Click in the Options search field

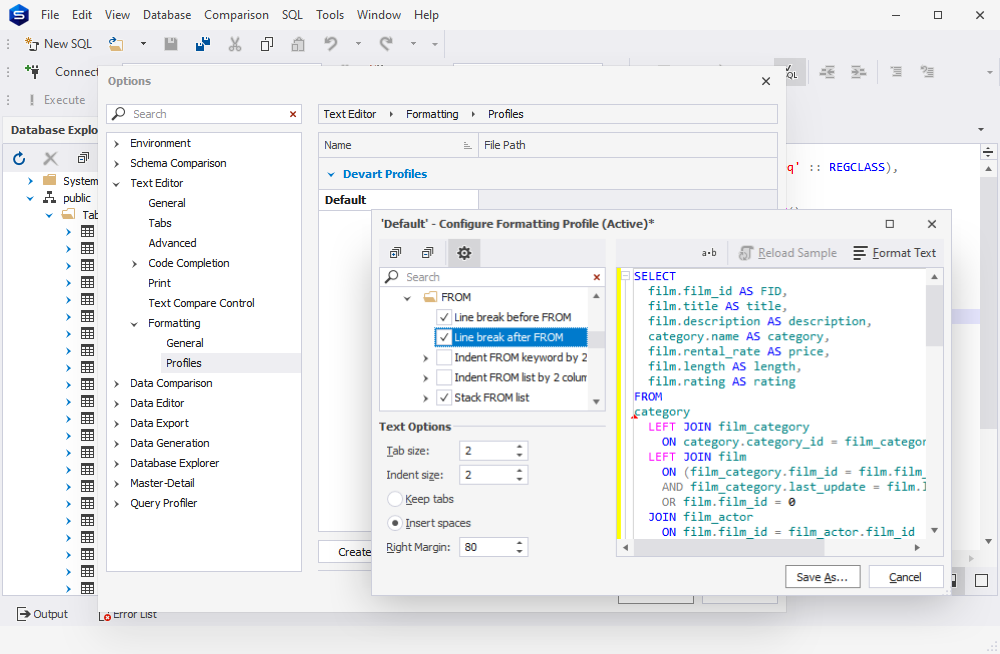[x=200, y=113]
